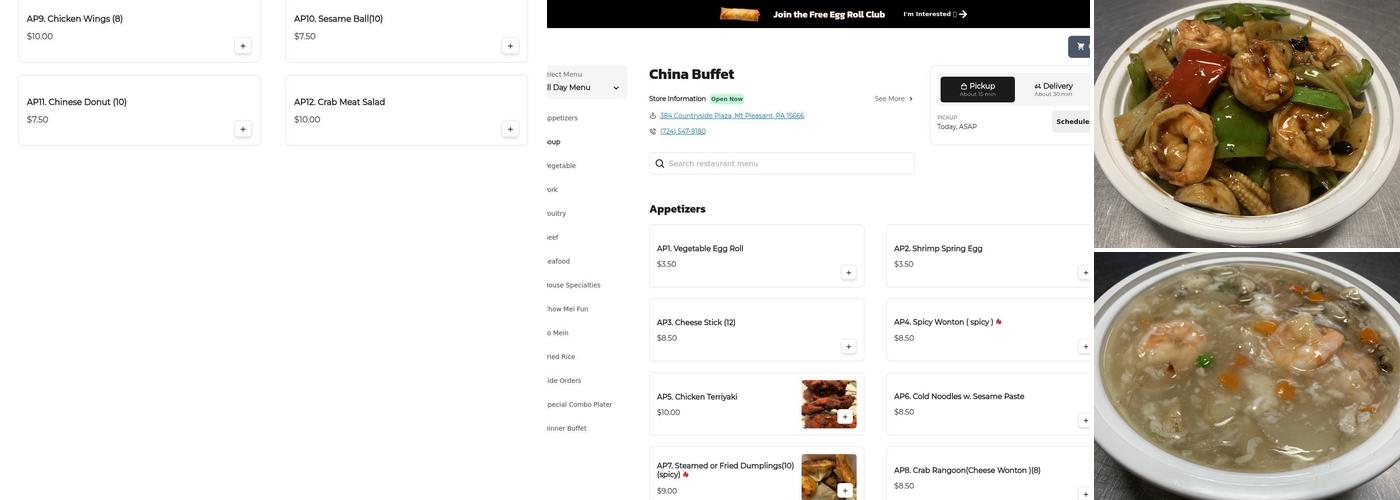The width and height of the screenshot is (1400, 500).
Task: Add AP10. Sesame Ball(10) to cart
Action: pos(510,46)
